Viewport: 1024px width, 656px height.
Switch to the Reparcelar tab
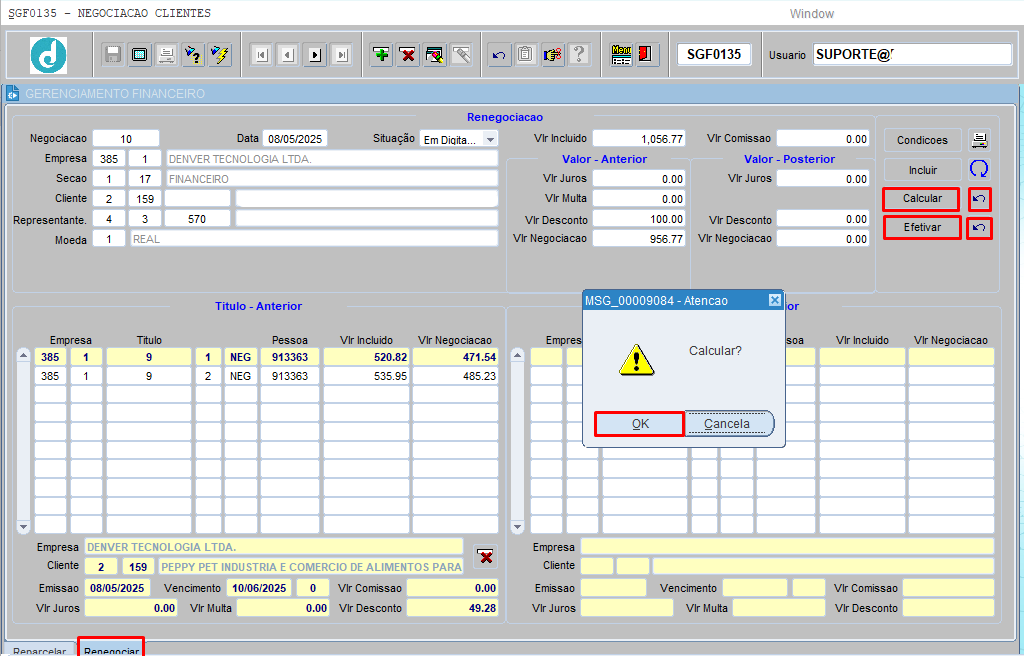click(40, 649)
